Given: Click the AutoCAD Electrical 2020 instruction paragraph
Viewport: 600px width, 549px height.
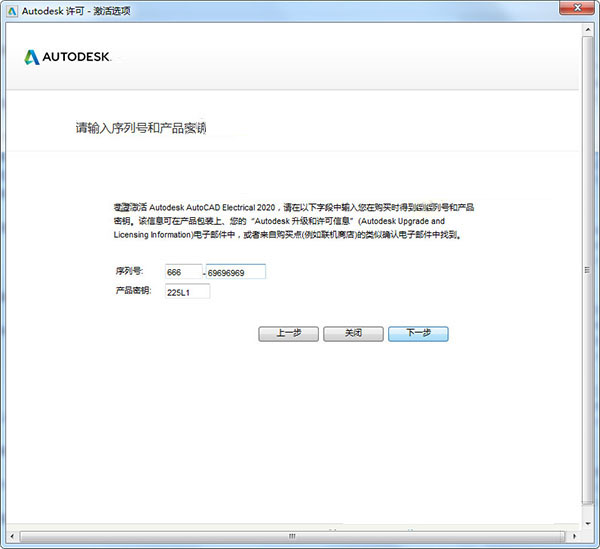Looking at the screenshot, I should [294, 220].
